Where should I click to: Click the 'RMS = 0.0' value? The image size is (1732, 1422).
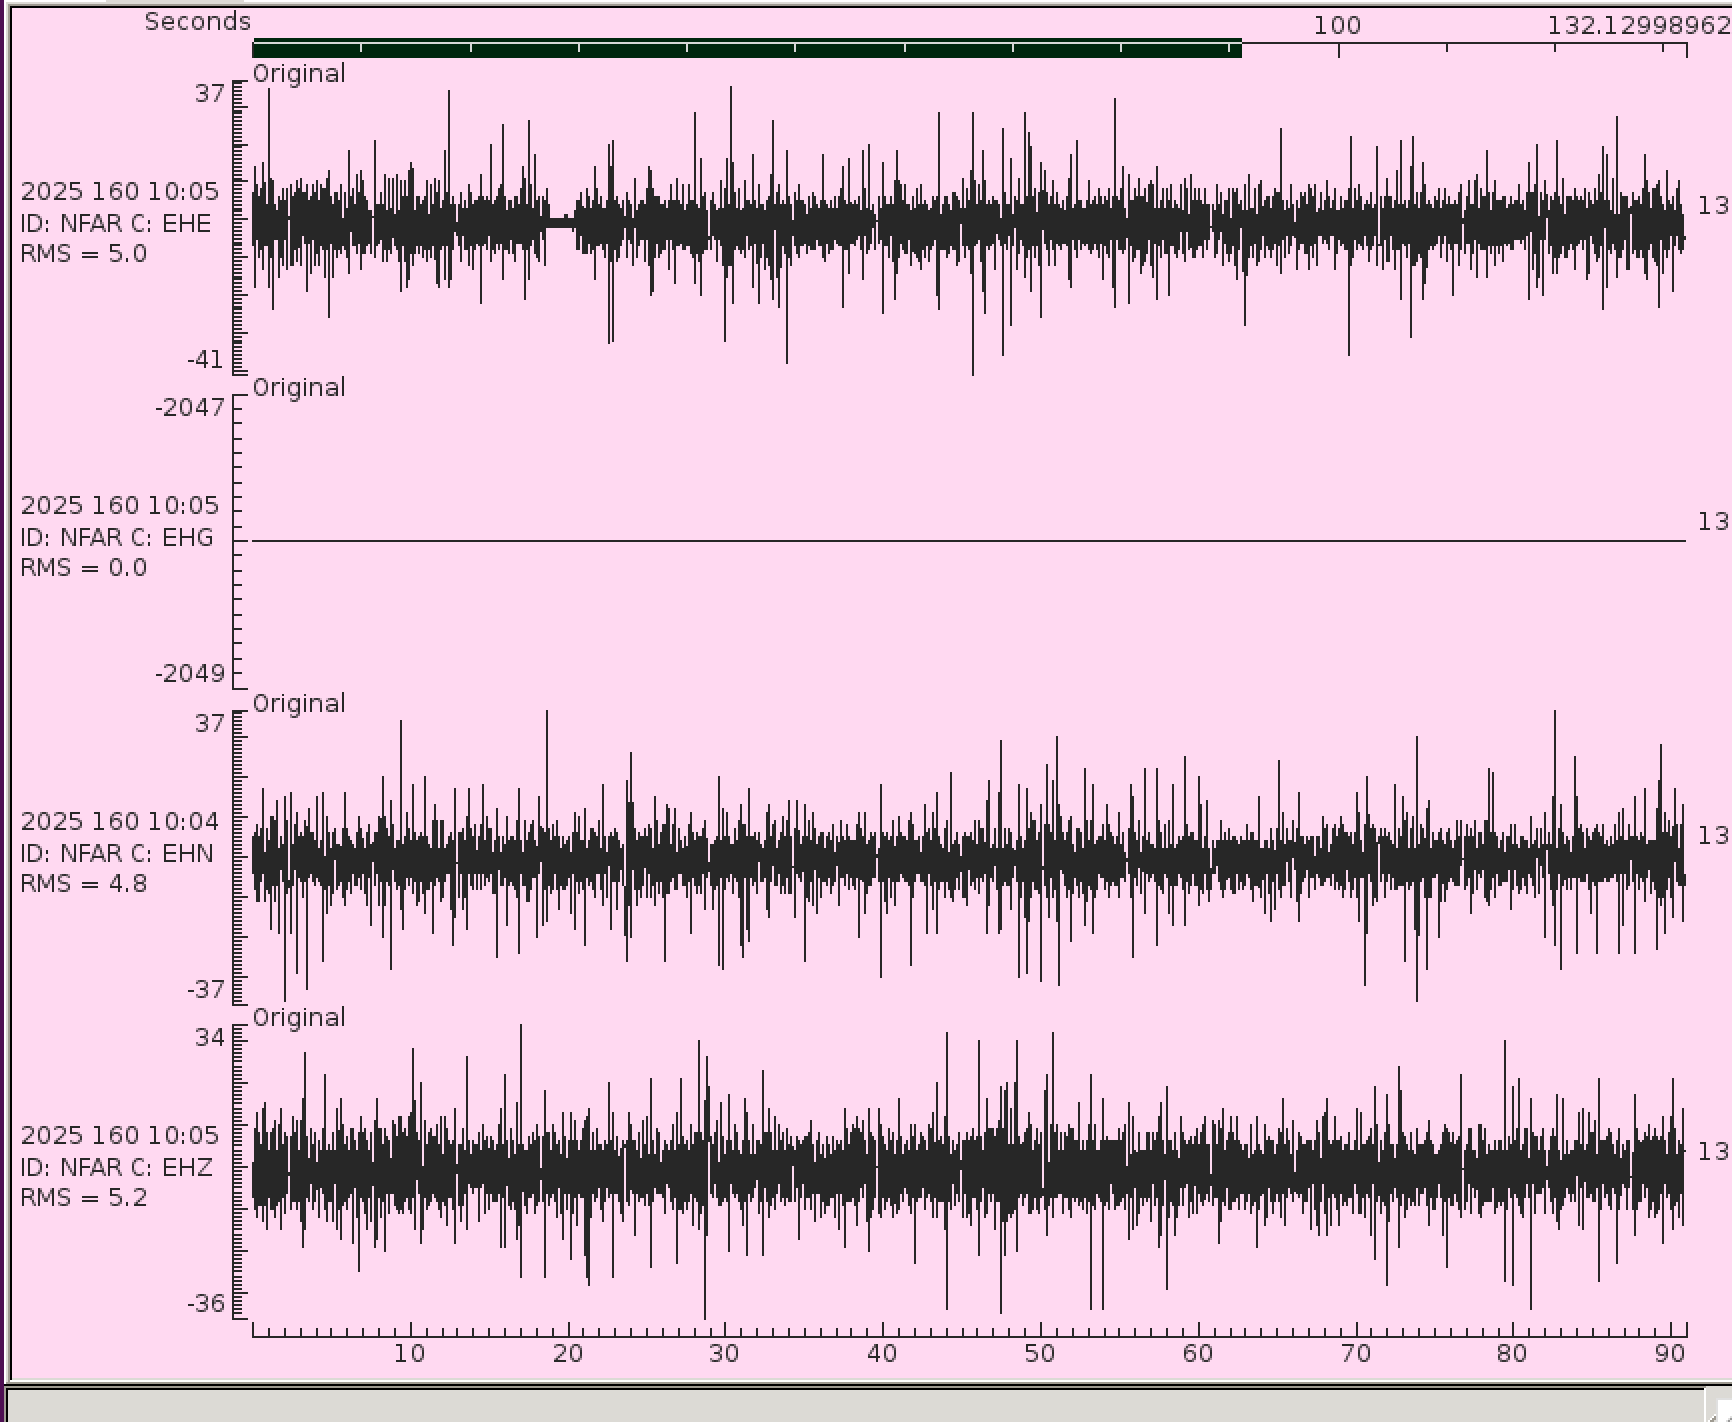point(84,568)
